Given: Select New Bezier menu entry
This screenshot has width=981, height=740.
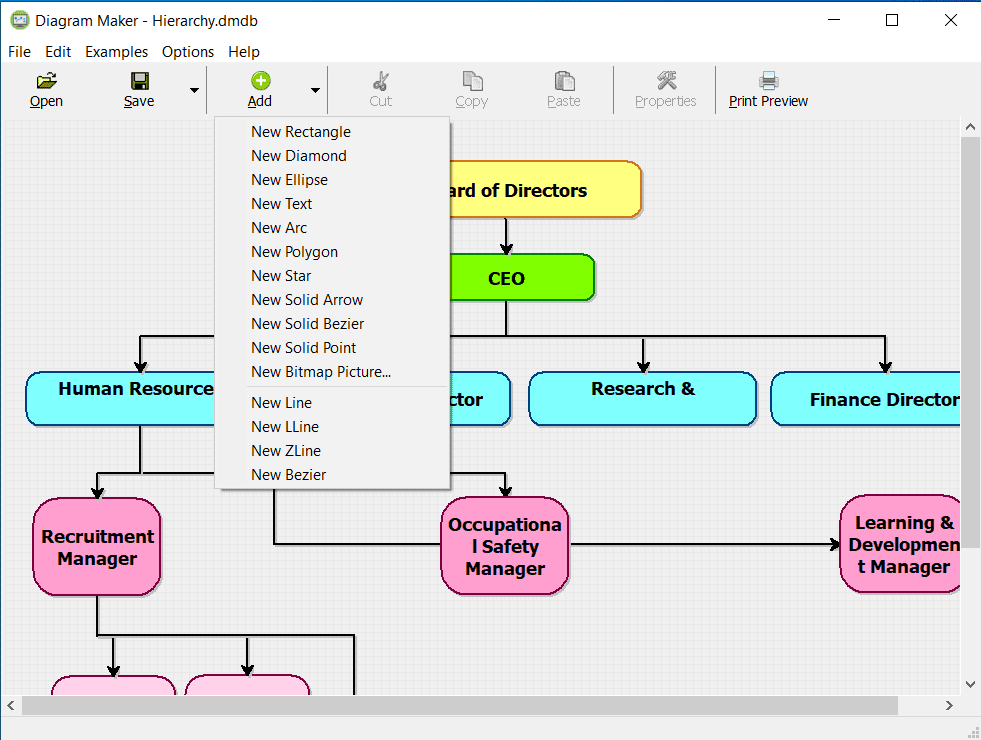Looking at the screenshot, I should 332,475.
